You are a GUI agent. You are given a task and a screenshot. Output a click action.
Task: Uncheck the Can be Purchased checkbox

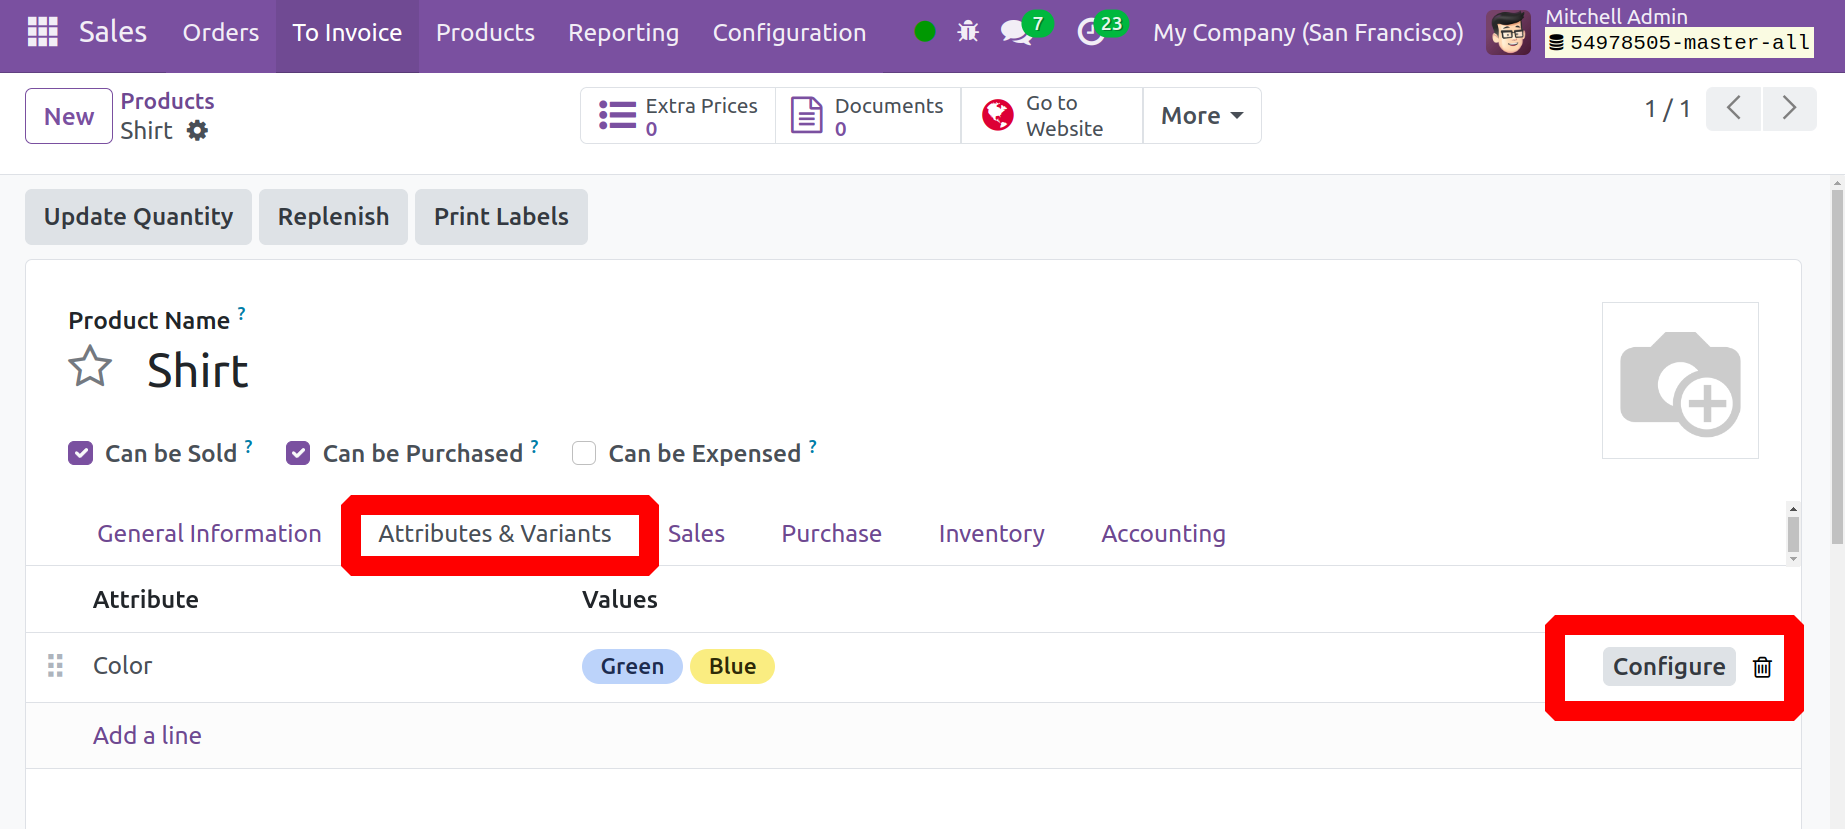(x=298, y=454)
